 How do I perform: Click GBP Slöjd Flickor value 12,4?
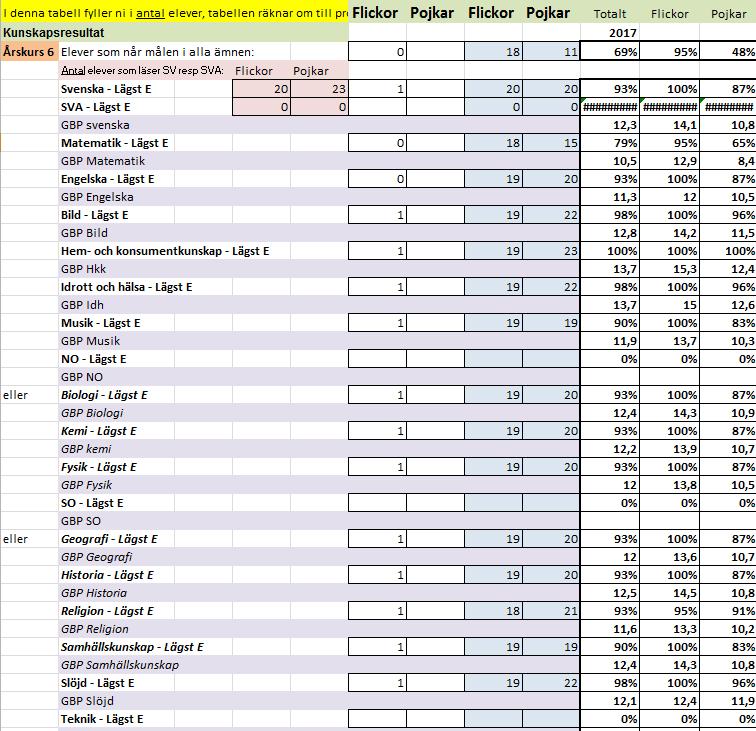point(669,701)
